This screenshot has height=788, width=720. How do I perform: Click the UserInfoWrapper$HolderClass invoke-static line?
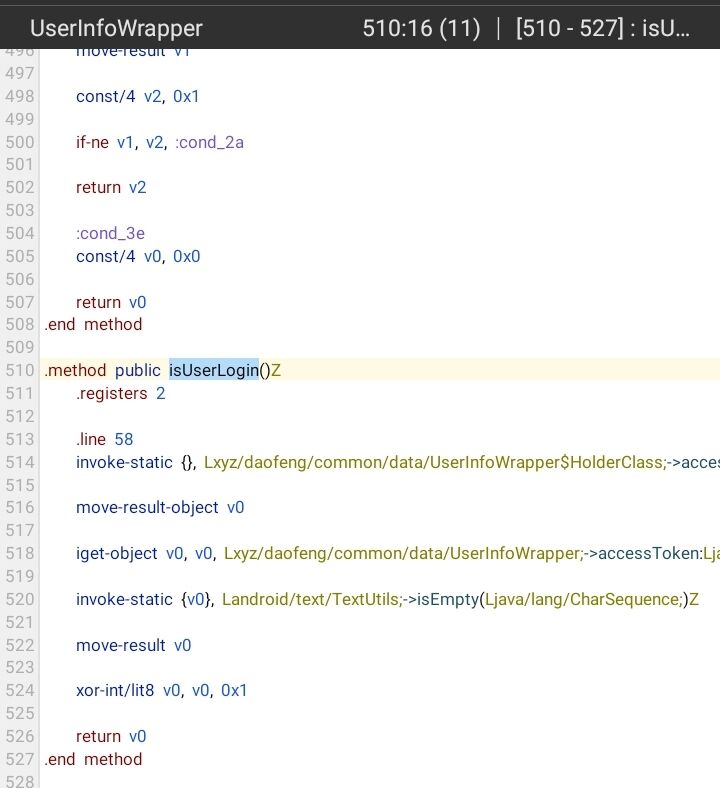(x=398, y=462)
